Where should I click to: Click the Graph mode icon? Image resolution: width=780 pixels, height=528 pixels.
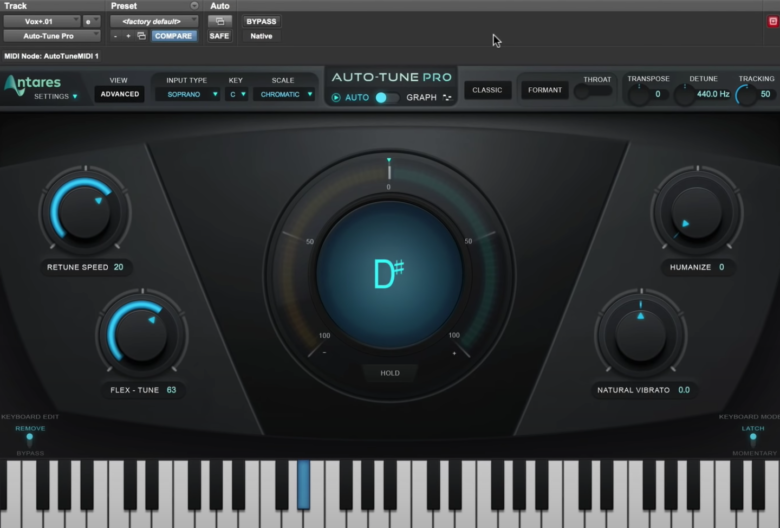447,98
